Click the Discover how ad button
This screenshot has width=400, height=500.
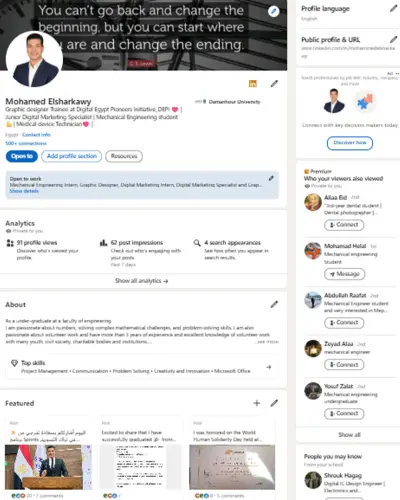pyautogui.click(x=350, y=143)
